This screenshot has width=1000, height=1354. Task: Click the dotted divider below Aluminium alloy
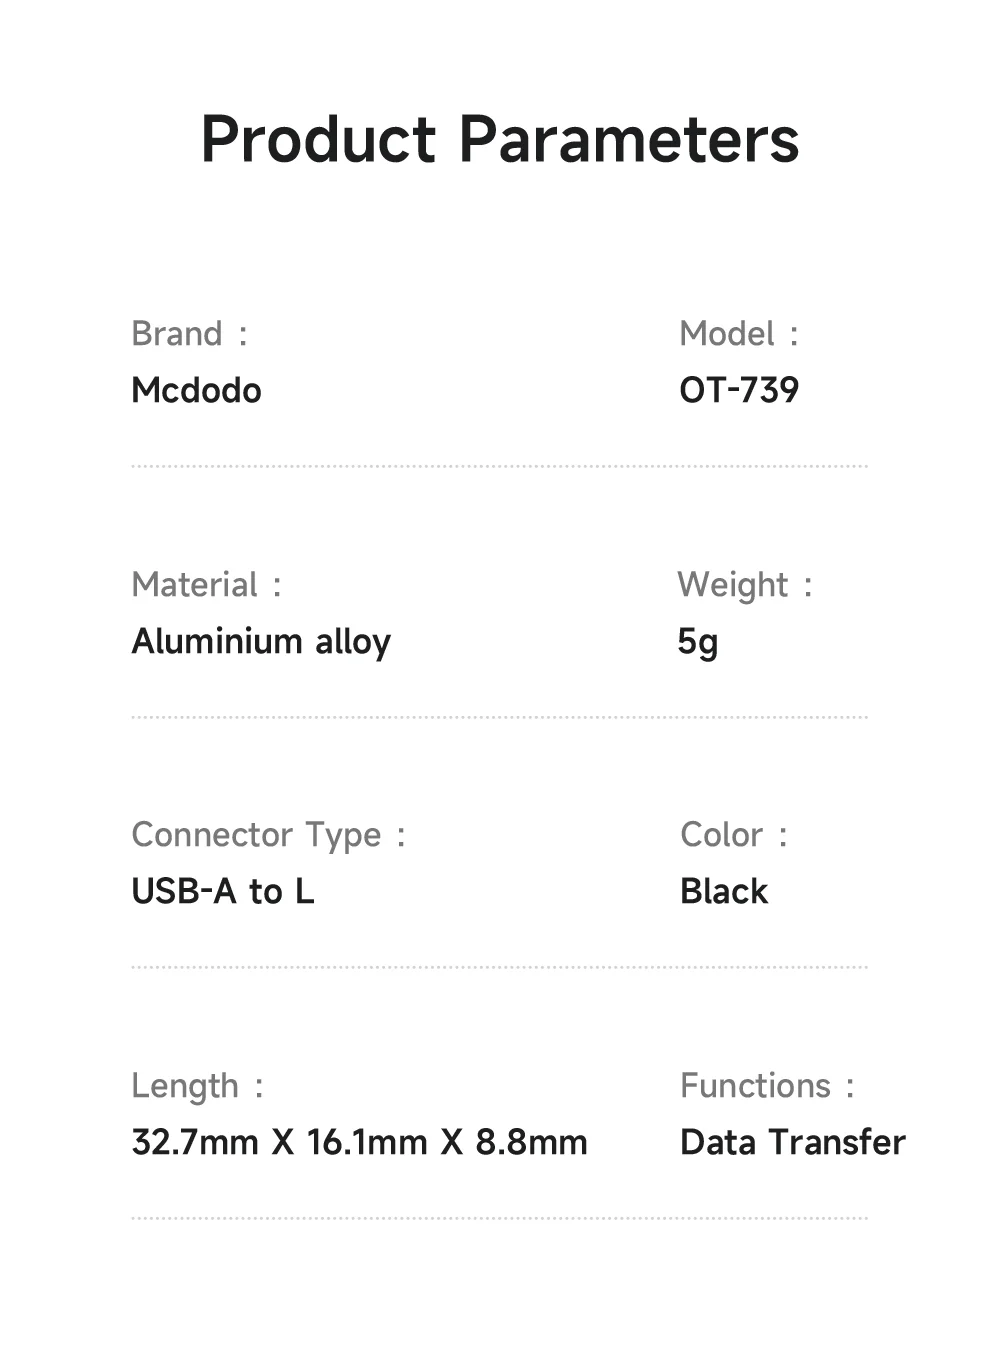pos(499,717)
